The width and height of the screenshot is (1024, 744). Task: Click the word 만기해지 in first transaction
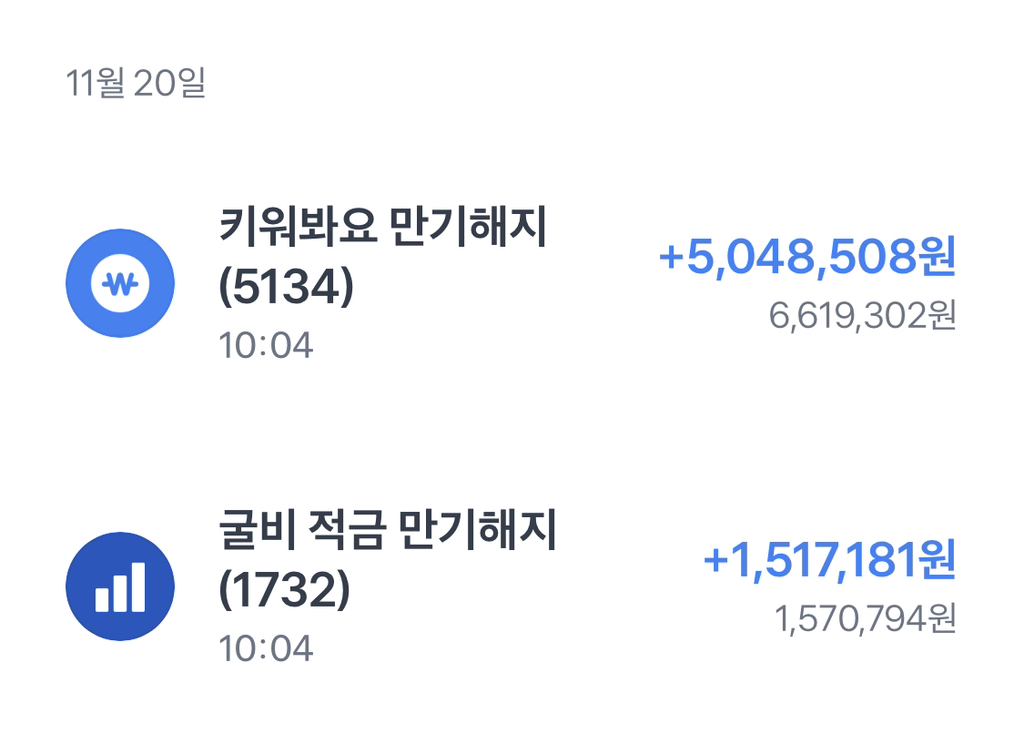tap(468, 227)
